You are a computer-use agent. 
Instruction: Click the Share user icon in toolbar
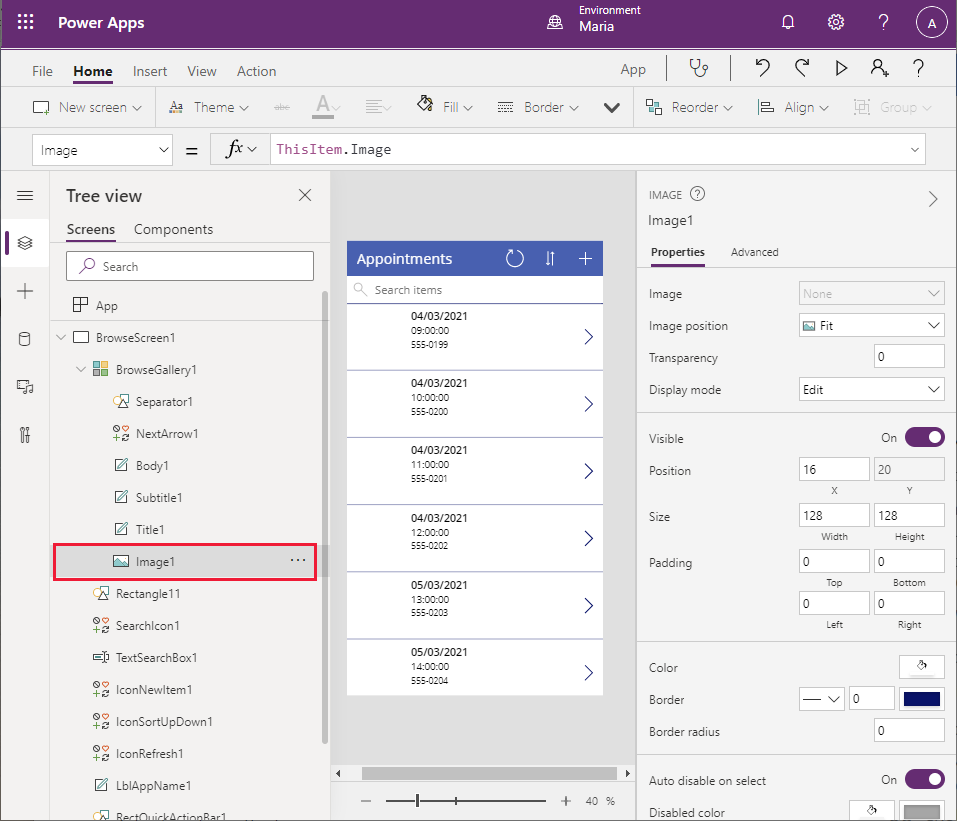[879, 68]
